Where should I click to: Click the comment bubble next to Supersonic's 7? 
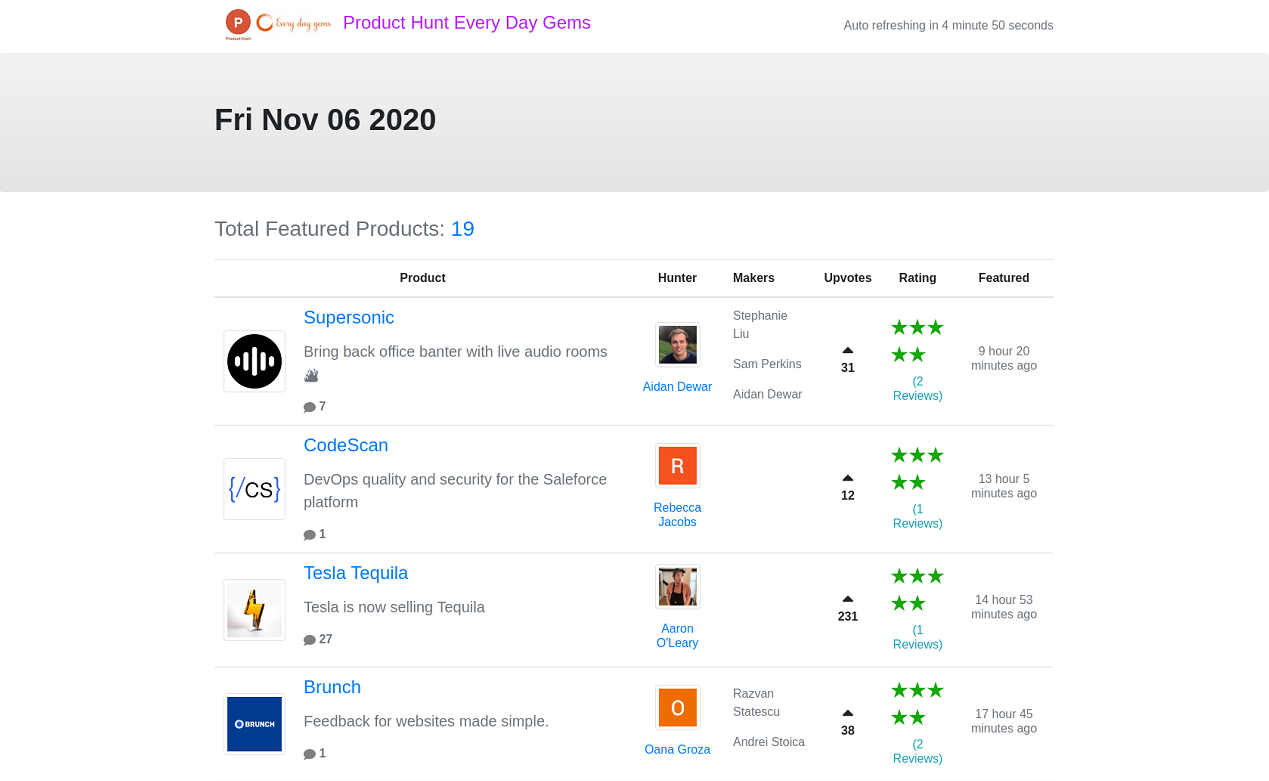point(308,406)
